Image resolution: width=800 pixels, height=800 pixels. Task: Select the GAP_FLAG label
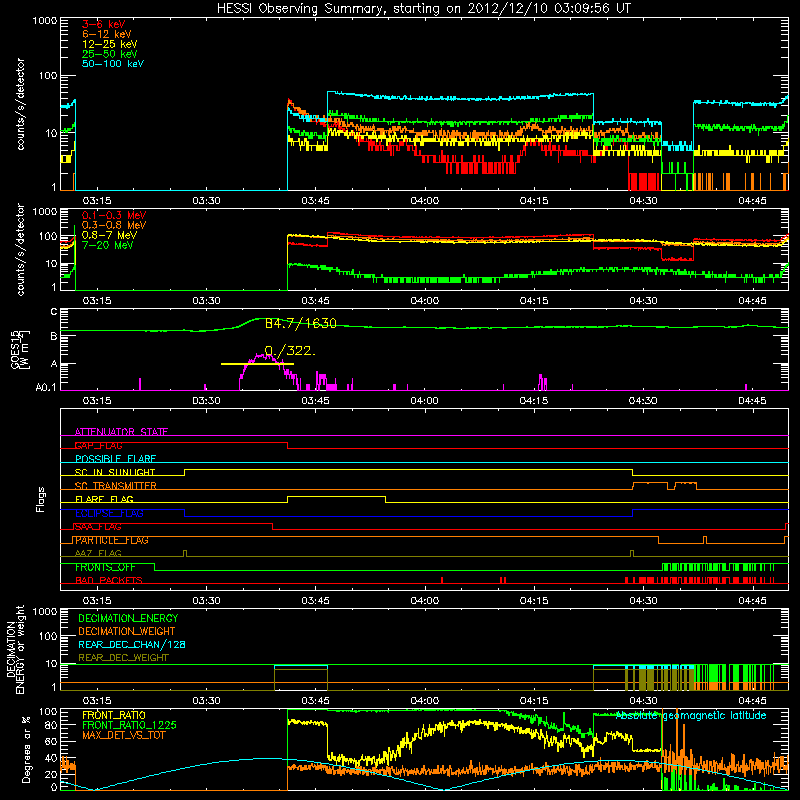click(98, 445)
